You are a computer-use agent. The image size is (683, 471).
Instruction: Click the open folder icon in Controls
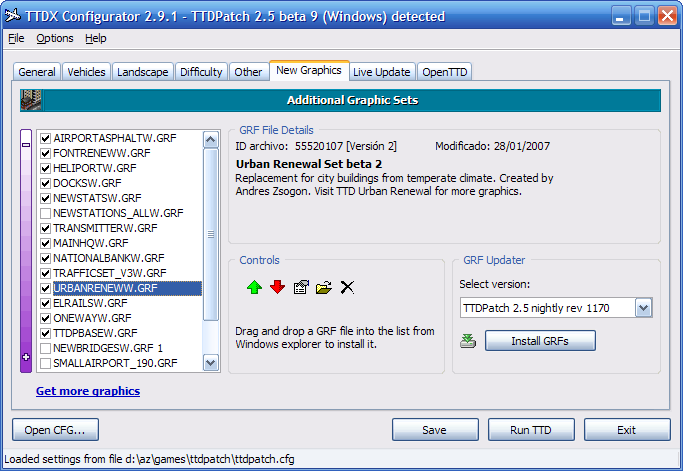tap(324, 288)
